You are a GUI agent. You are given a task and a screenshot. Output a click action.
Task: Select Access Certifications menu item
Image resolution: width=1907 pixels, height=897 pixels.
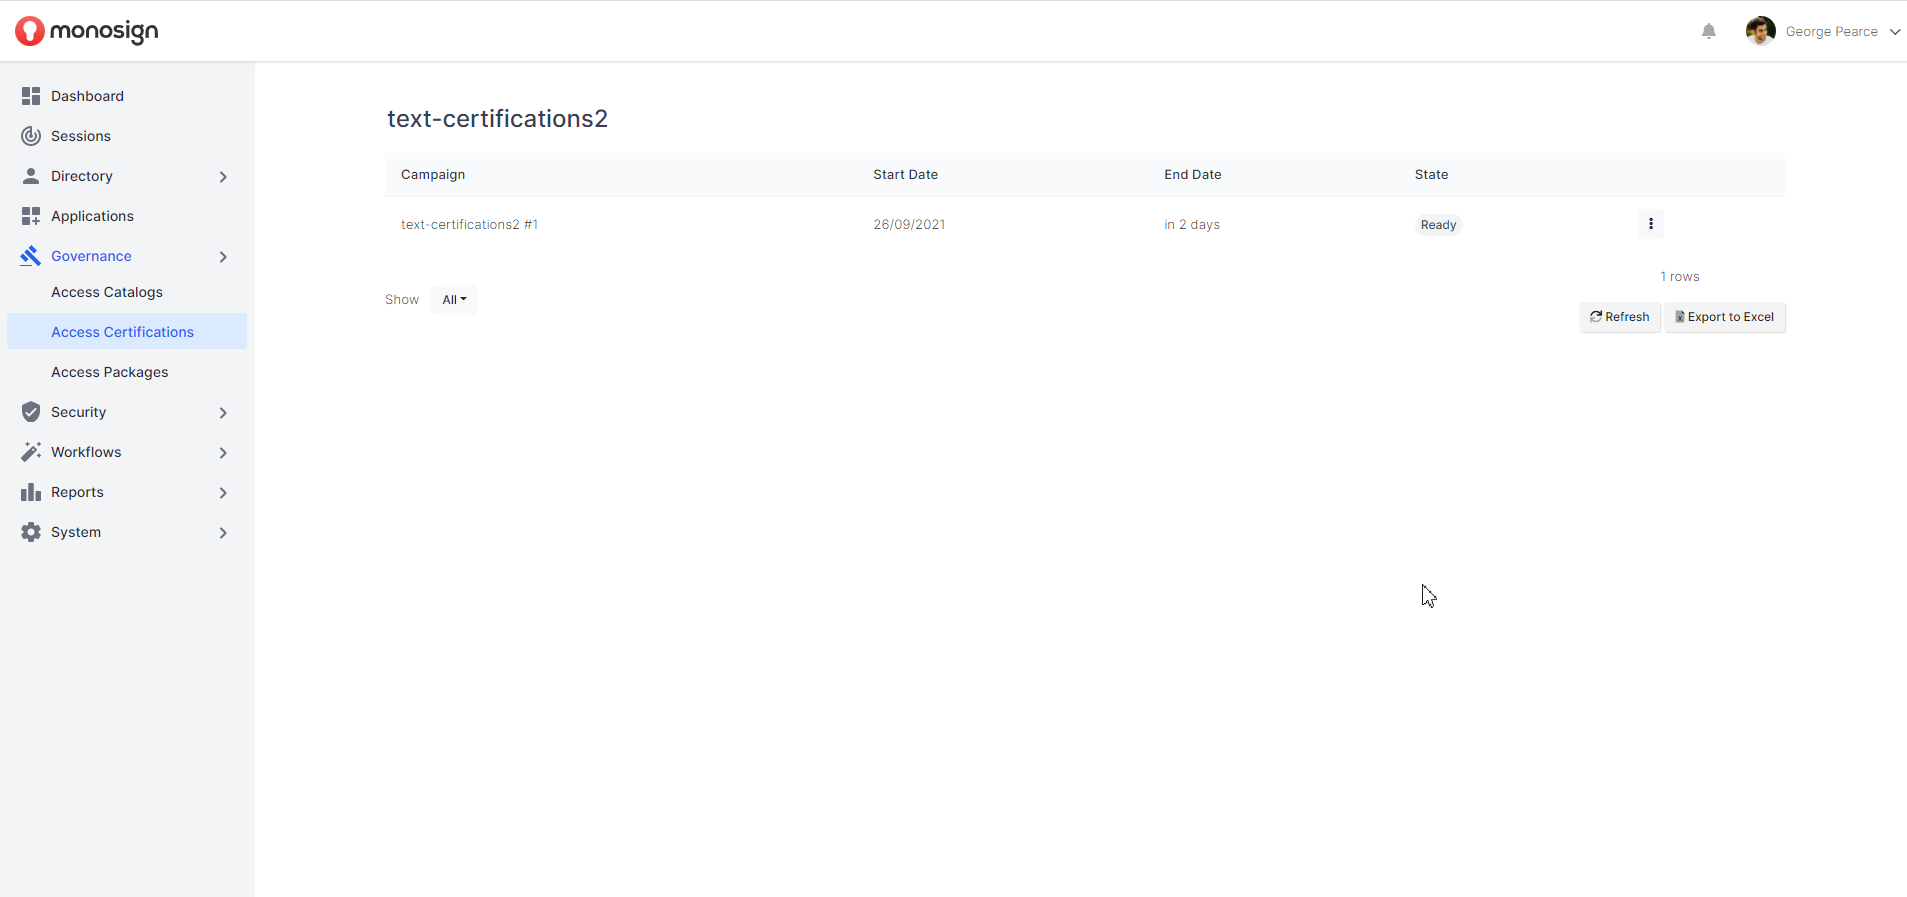122,332
